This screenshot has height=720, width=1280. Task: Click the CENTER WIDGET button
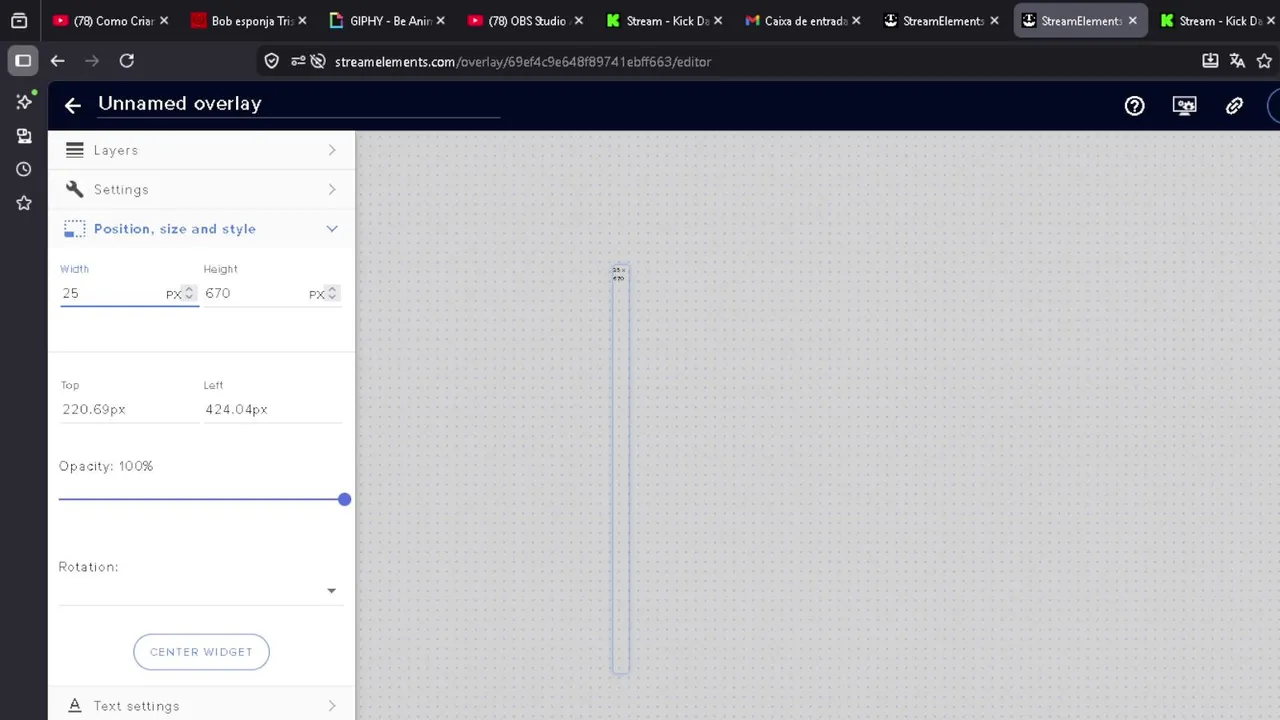tap(201, 652)
